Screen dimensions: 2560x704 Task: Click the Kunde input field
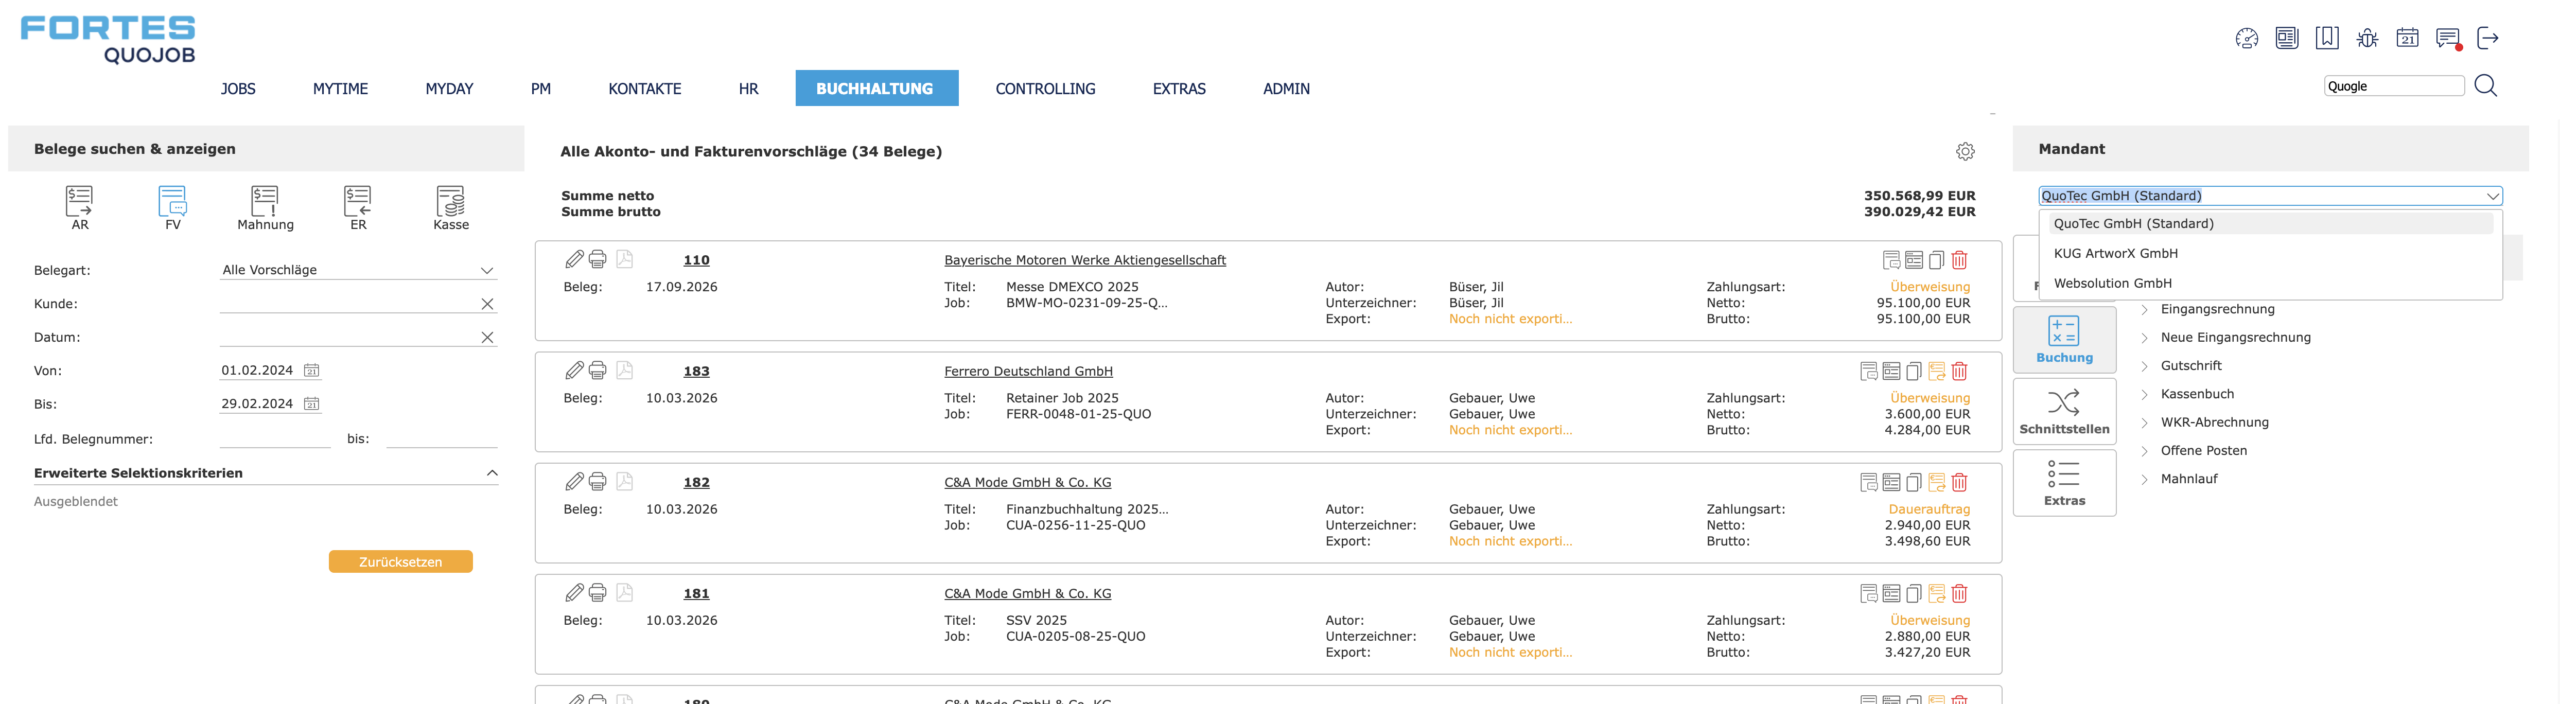(x=348, y=304)
